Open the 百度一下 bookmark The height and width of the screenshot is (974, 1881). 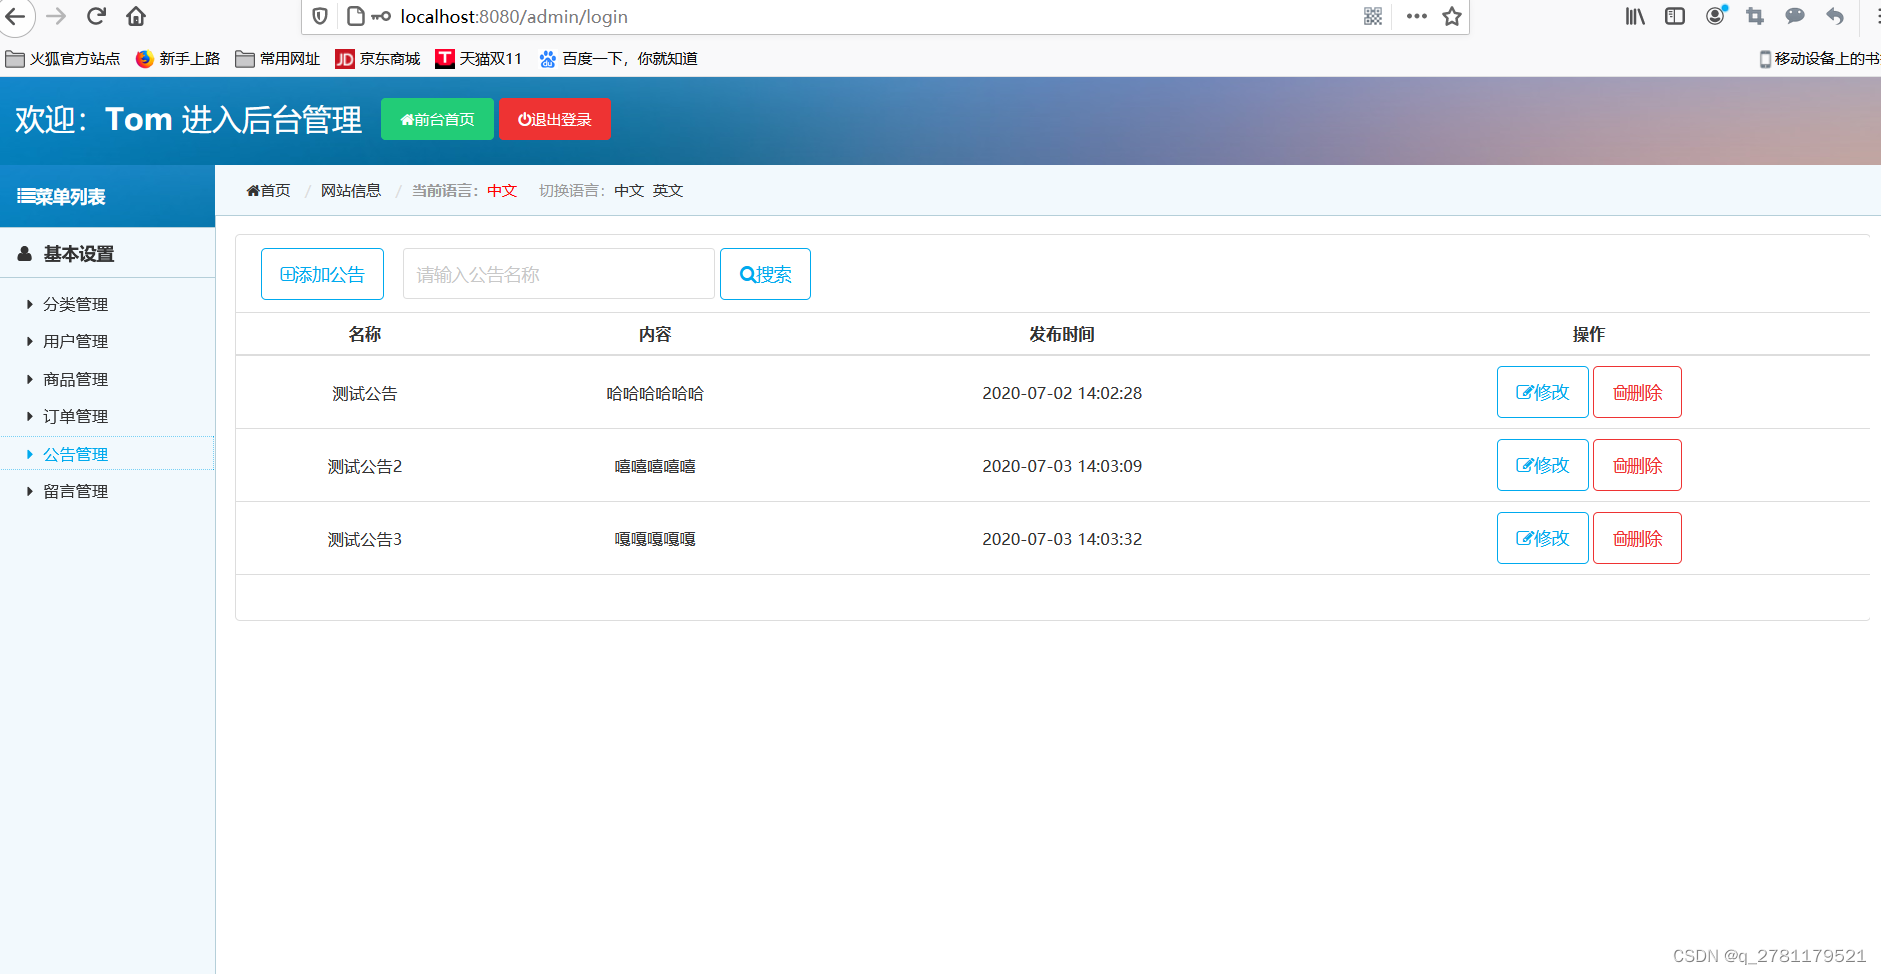[x=618, y=59]
